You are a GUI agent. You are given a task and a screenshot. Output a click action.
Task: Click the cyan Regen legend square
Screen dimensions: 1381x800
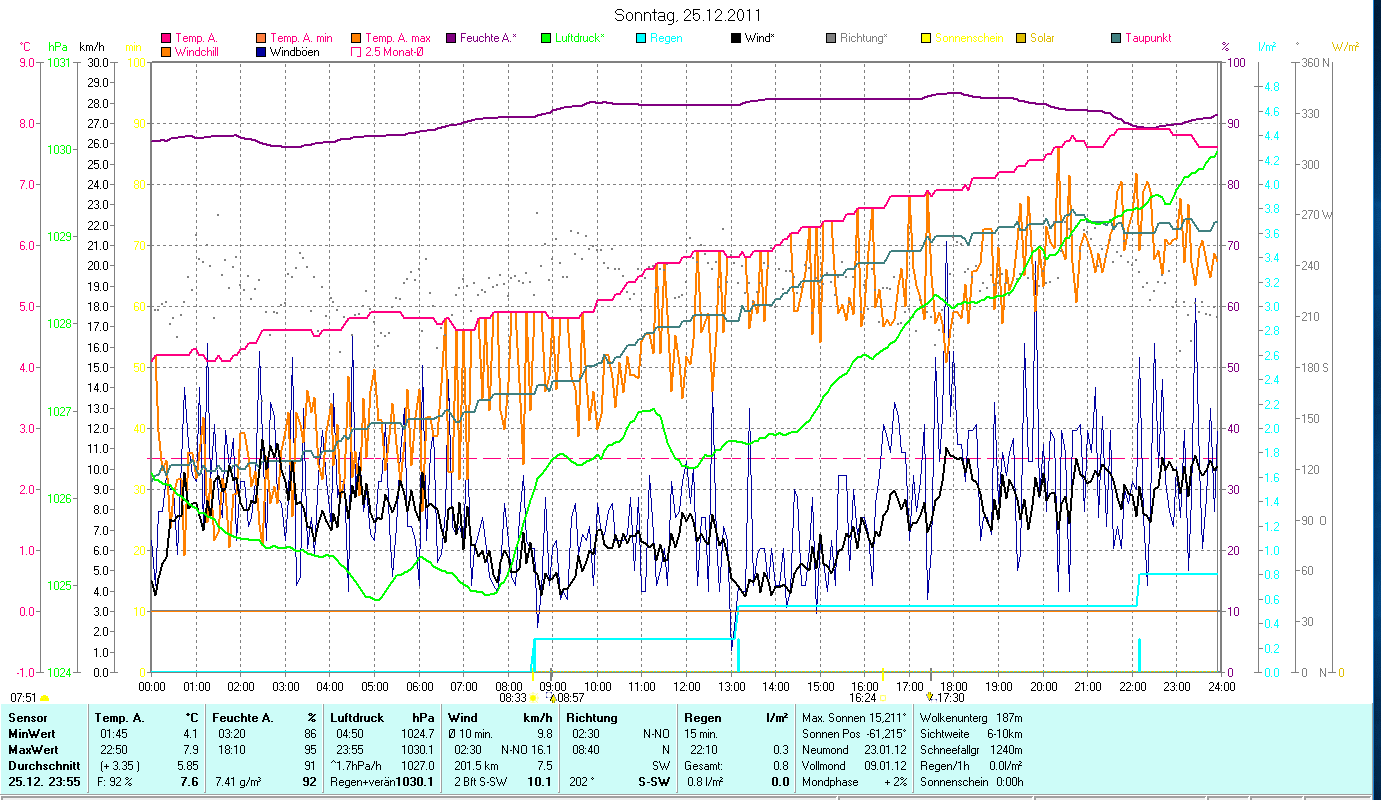pyautogui.click(x=640, y=39)
